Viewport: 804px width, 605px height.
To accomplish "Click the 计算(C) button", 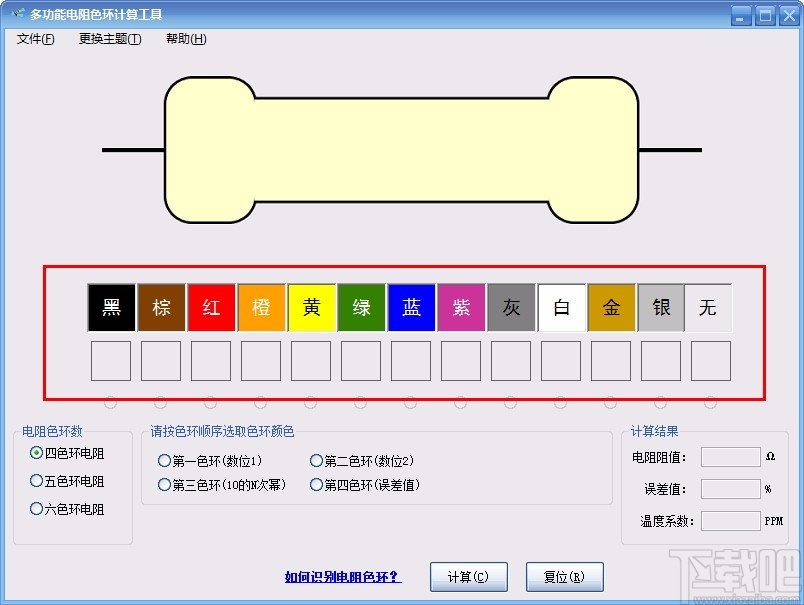I will click(x=468, y=576).
